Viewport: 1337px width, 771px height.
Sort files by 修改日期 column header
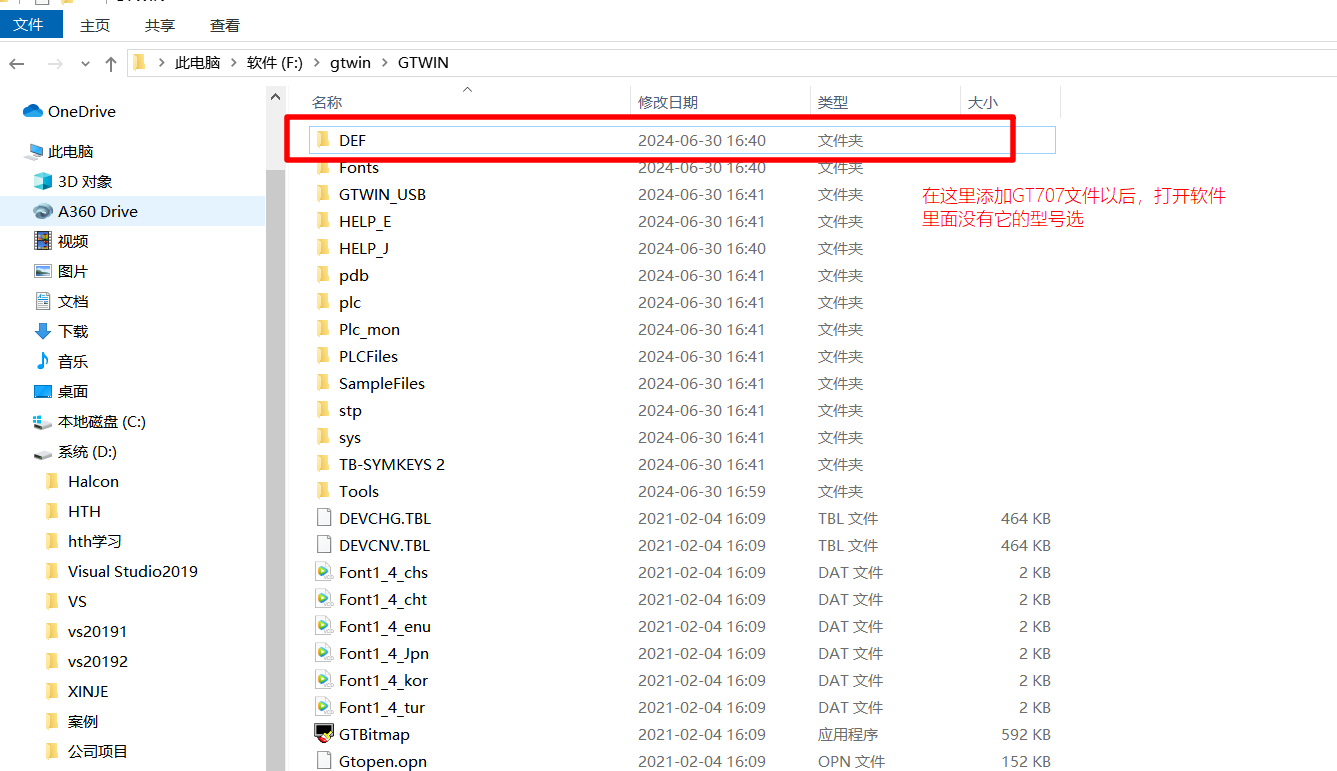(668, 102)
